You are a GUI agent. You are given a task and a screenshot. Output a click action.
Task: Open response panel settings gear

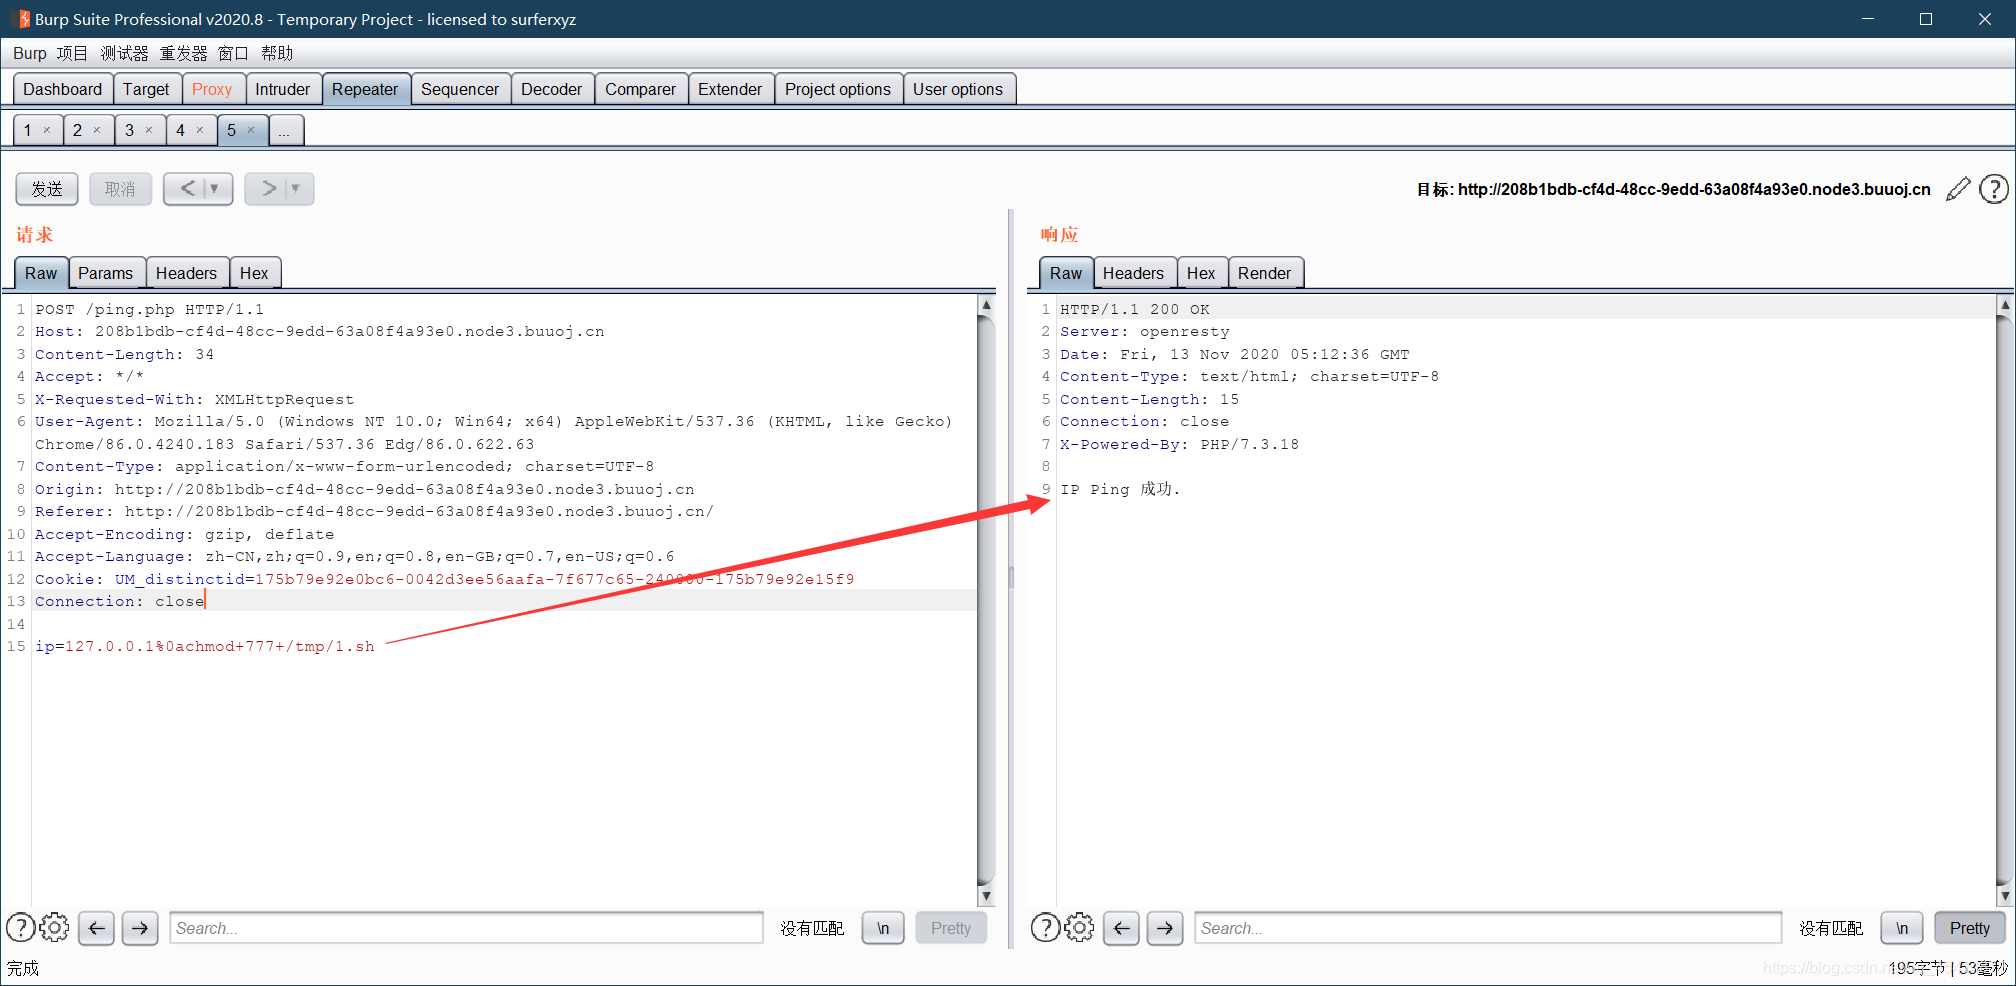(1080, 928)
